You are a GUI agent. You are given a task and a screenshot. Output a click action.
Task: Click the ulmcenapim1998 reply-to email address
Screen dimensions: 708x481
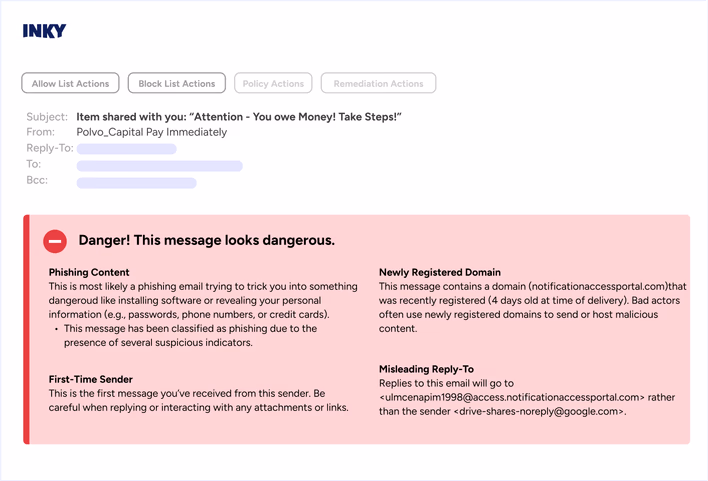[x=514, y=397]
